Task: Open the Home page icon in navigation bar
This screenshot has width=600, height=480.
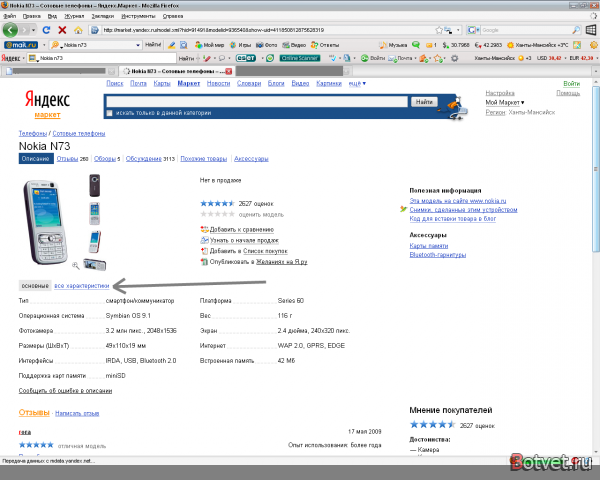Action: (78, 30)
